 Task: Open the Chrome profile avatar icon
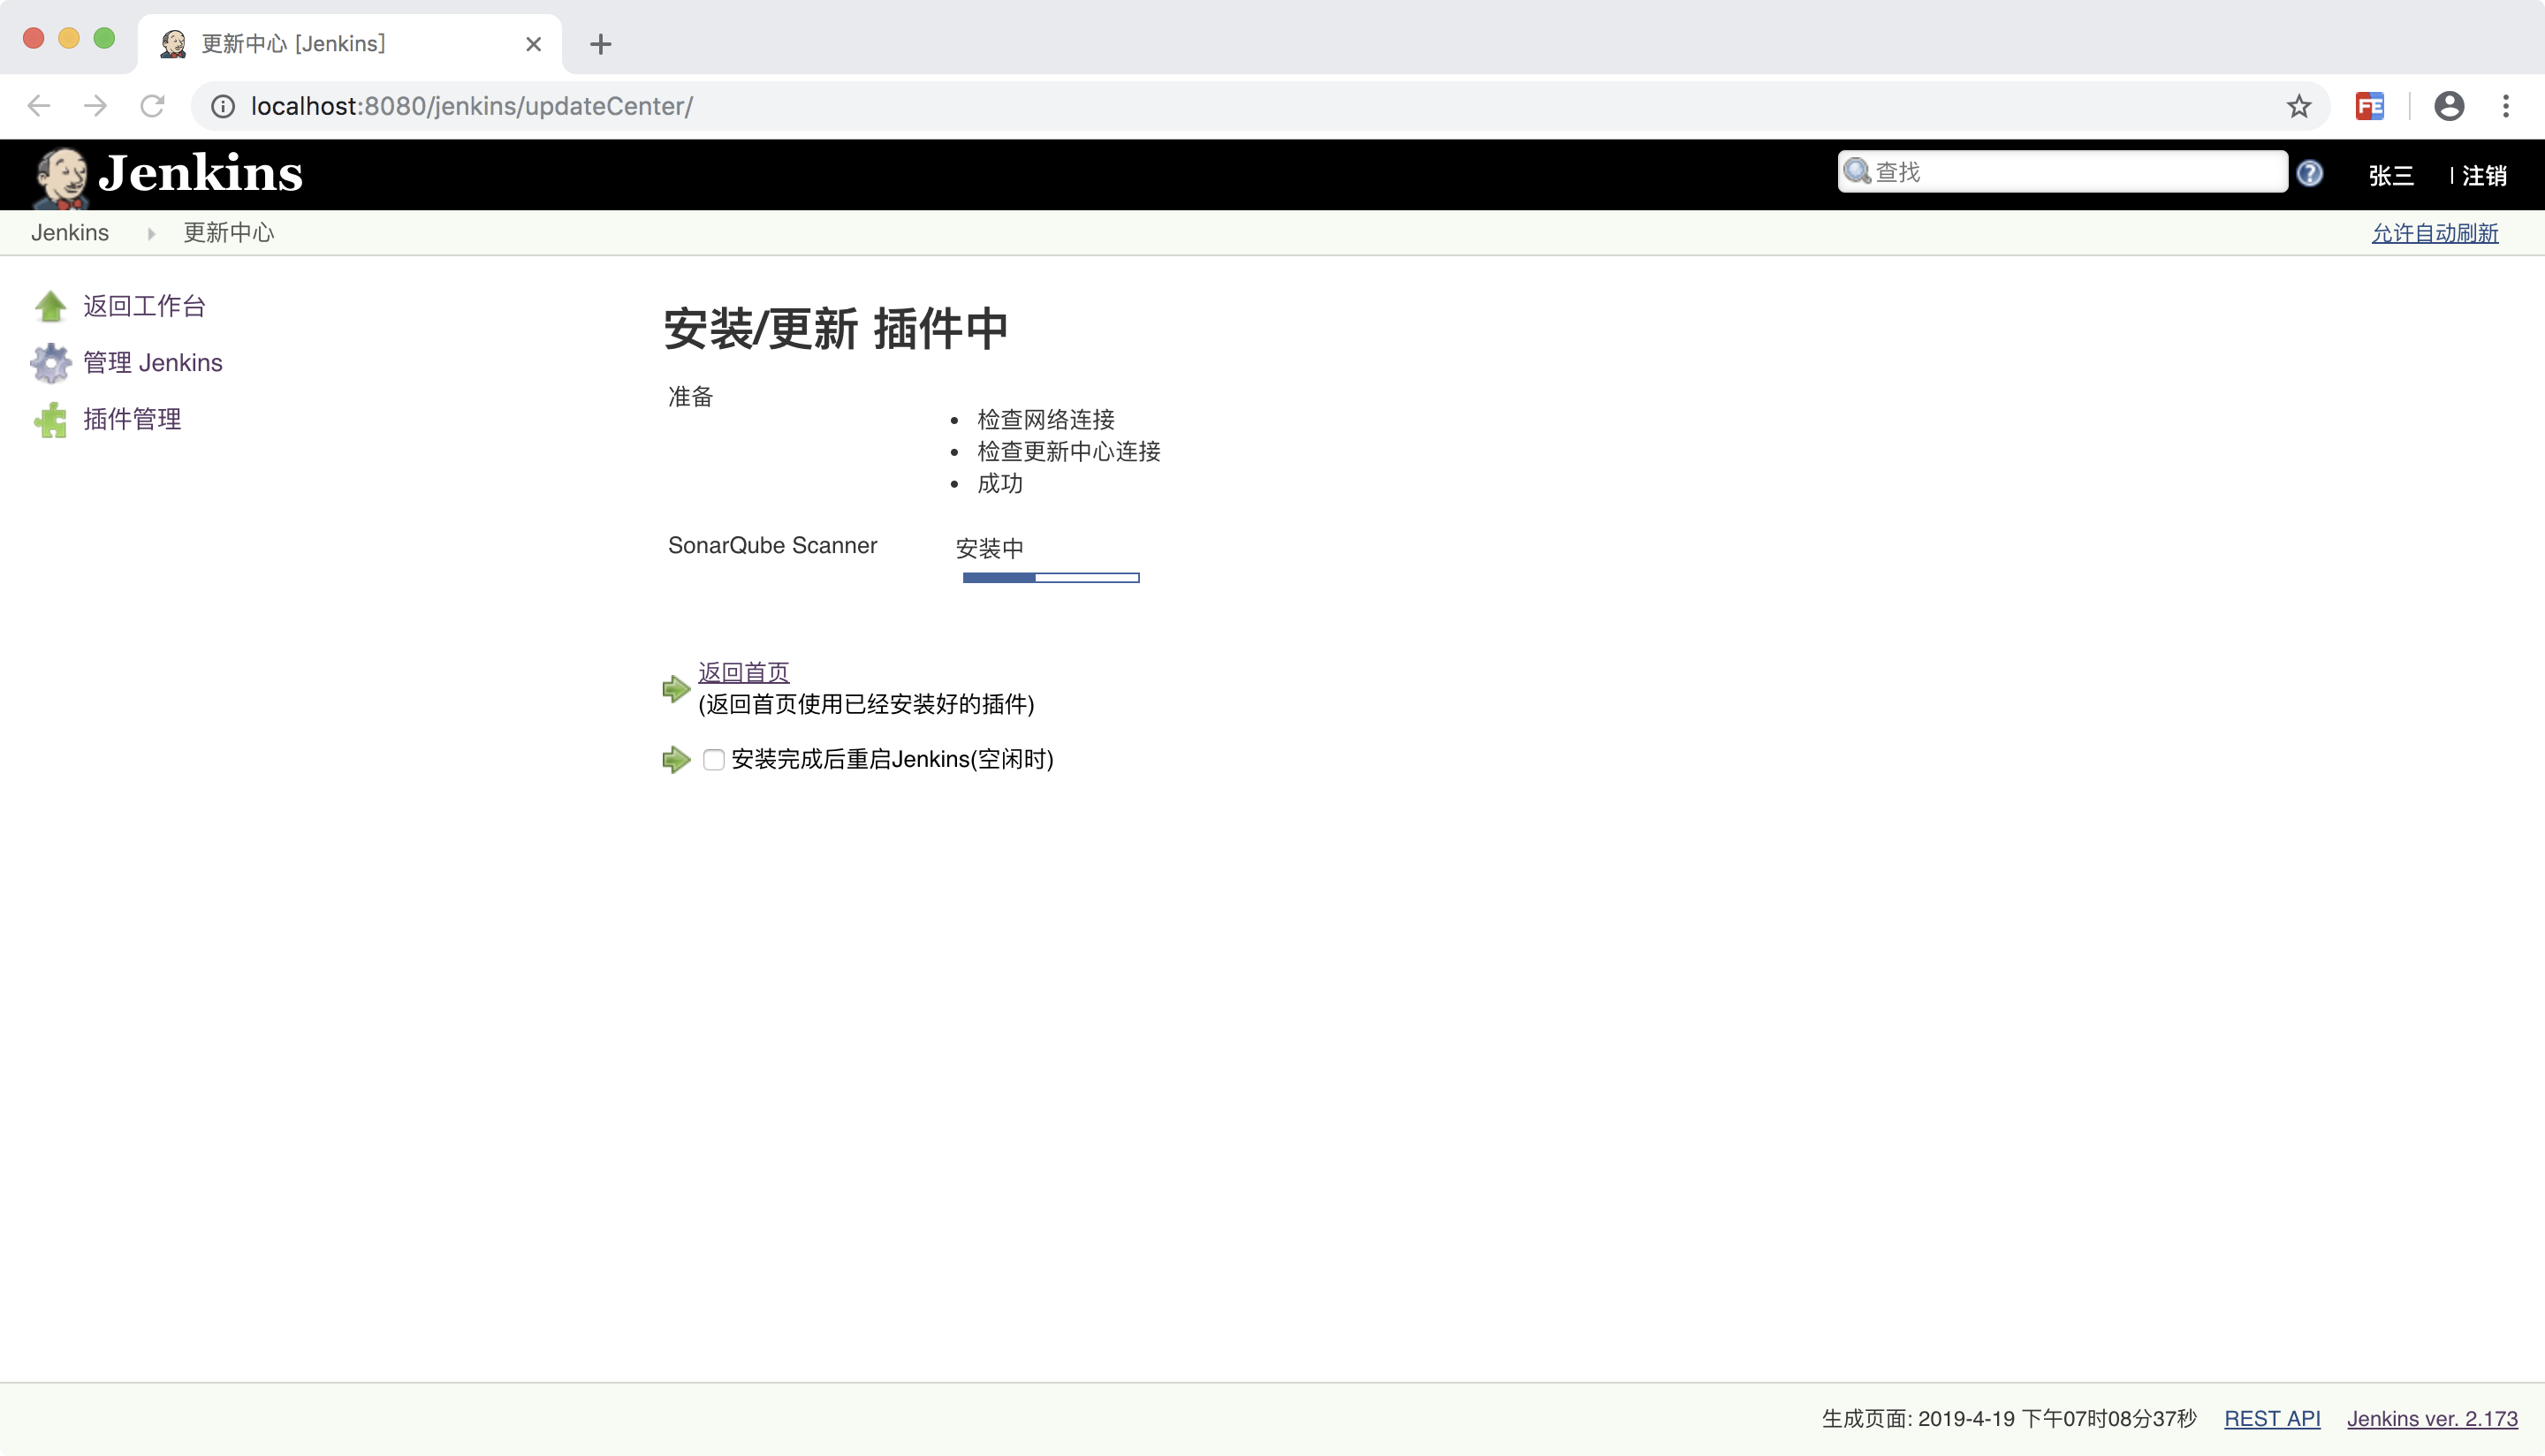click(2448, 106)
